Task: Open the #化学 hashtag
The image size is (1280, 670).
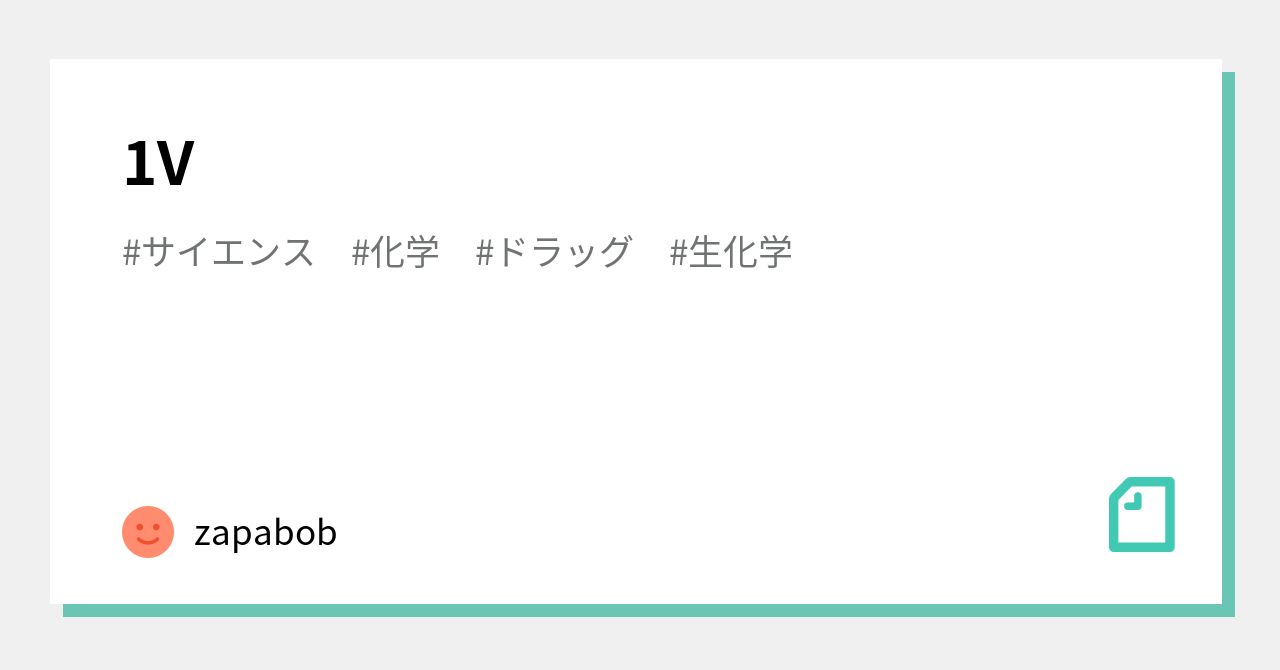Action: [x=395, y=252]
